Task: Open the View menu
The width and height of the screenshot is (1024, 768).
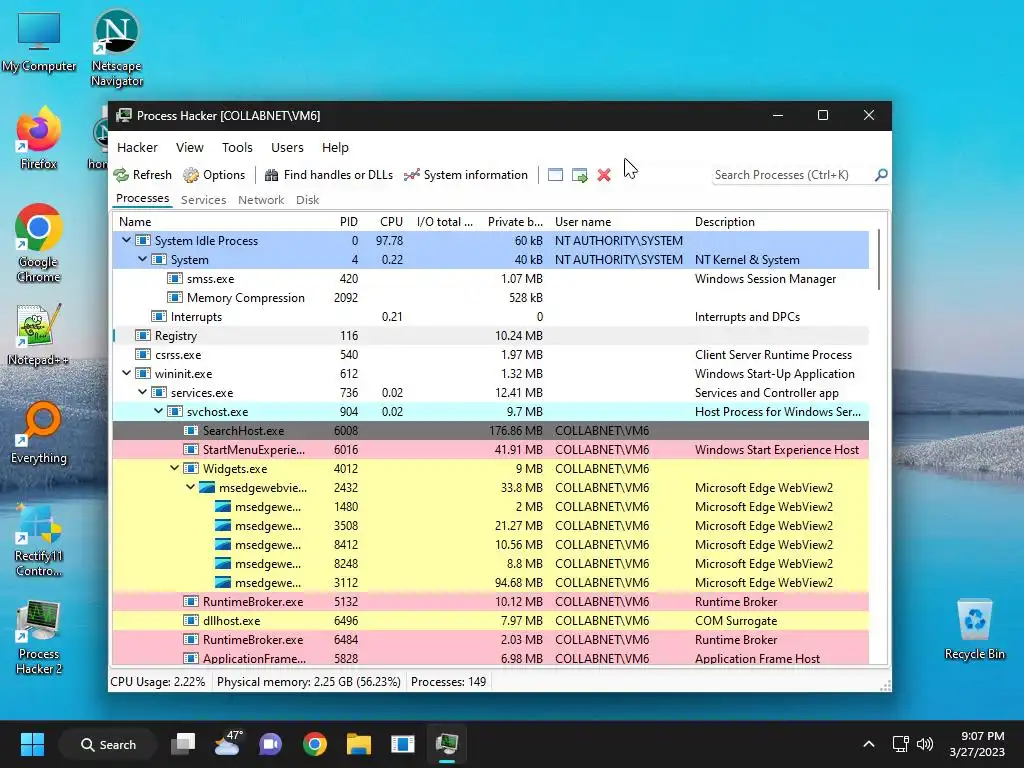Action: pos(190,148)
